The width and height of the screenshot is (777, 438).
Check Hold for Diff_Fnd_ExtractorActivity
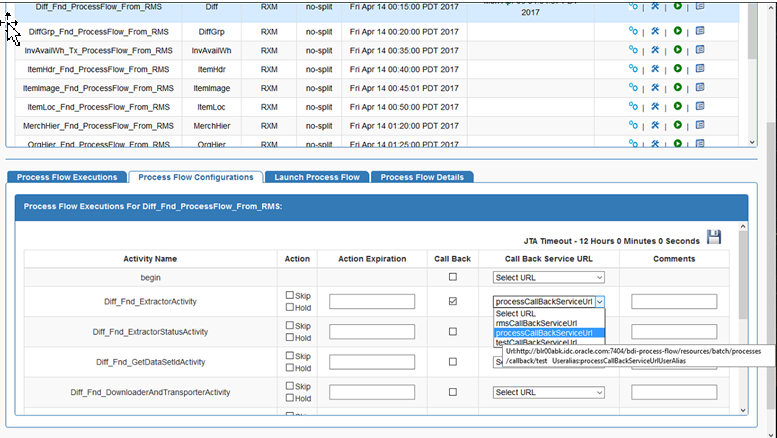(289, 307)
